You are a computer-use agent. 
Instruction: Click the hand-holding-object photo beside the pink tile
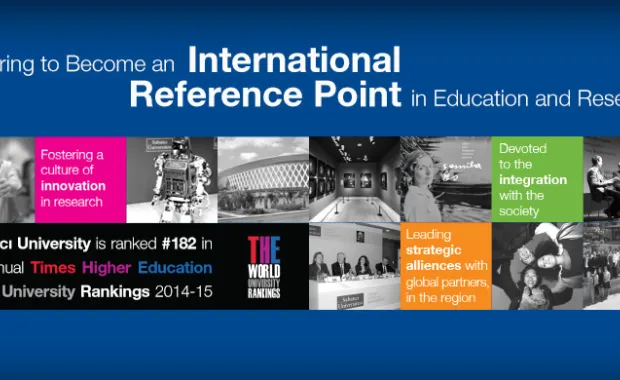(17, 180)
